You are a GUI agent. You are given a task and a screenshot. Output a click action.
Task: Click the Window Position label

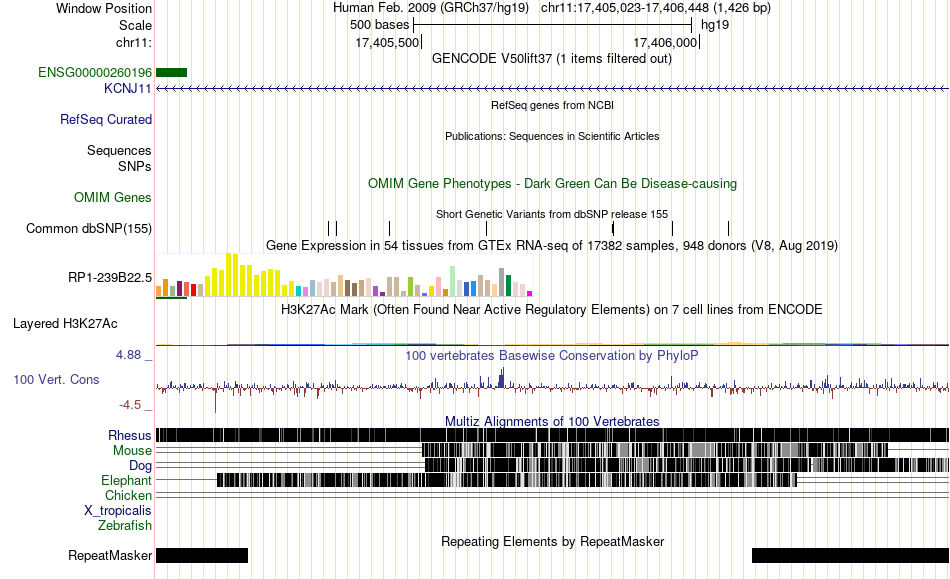pos(104,8)
